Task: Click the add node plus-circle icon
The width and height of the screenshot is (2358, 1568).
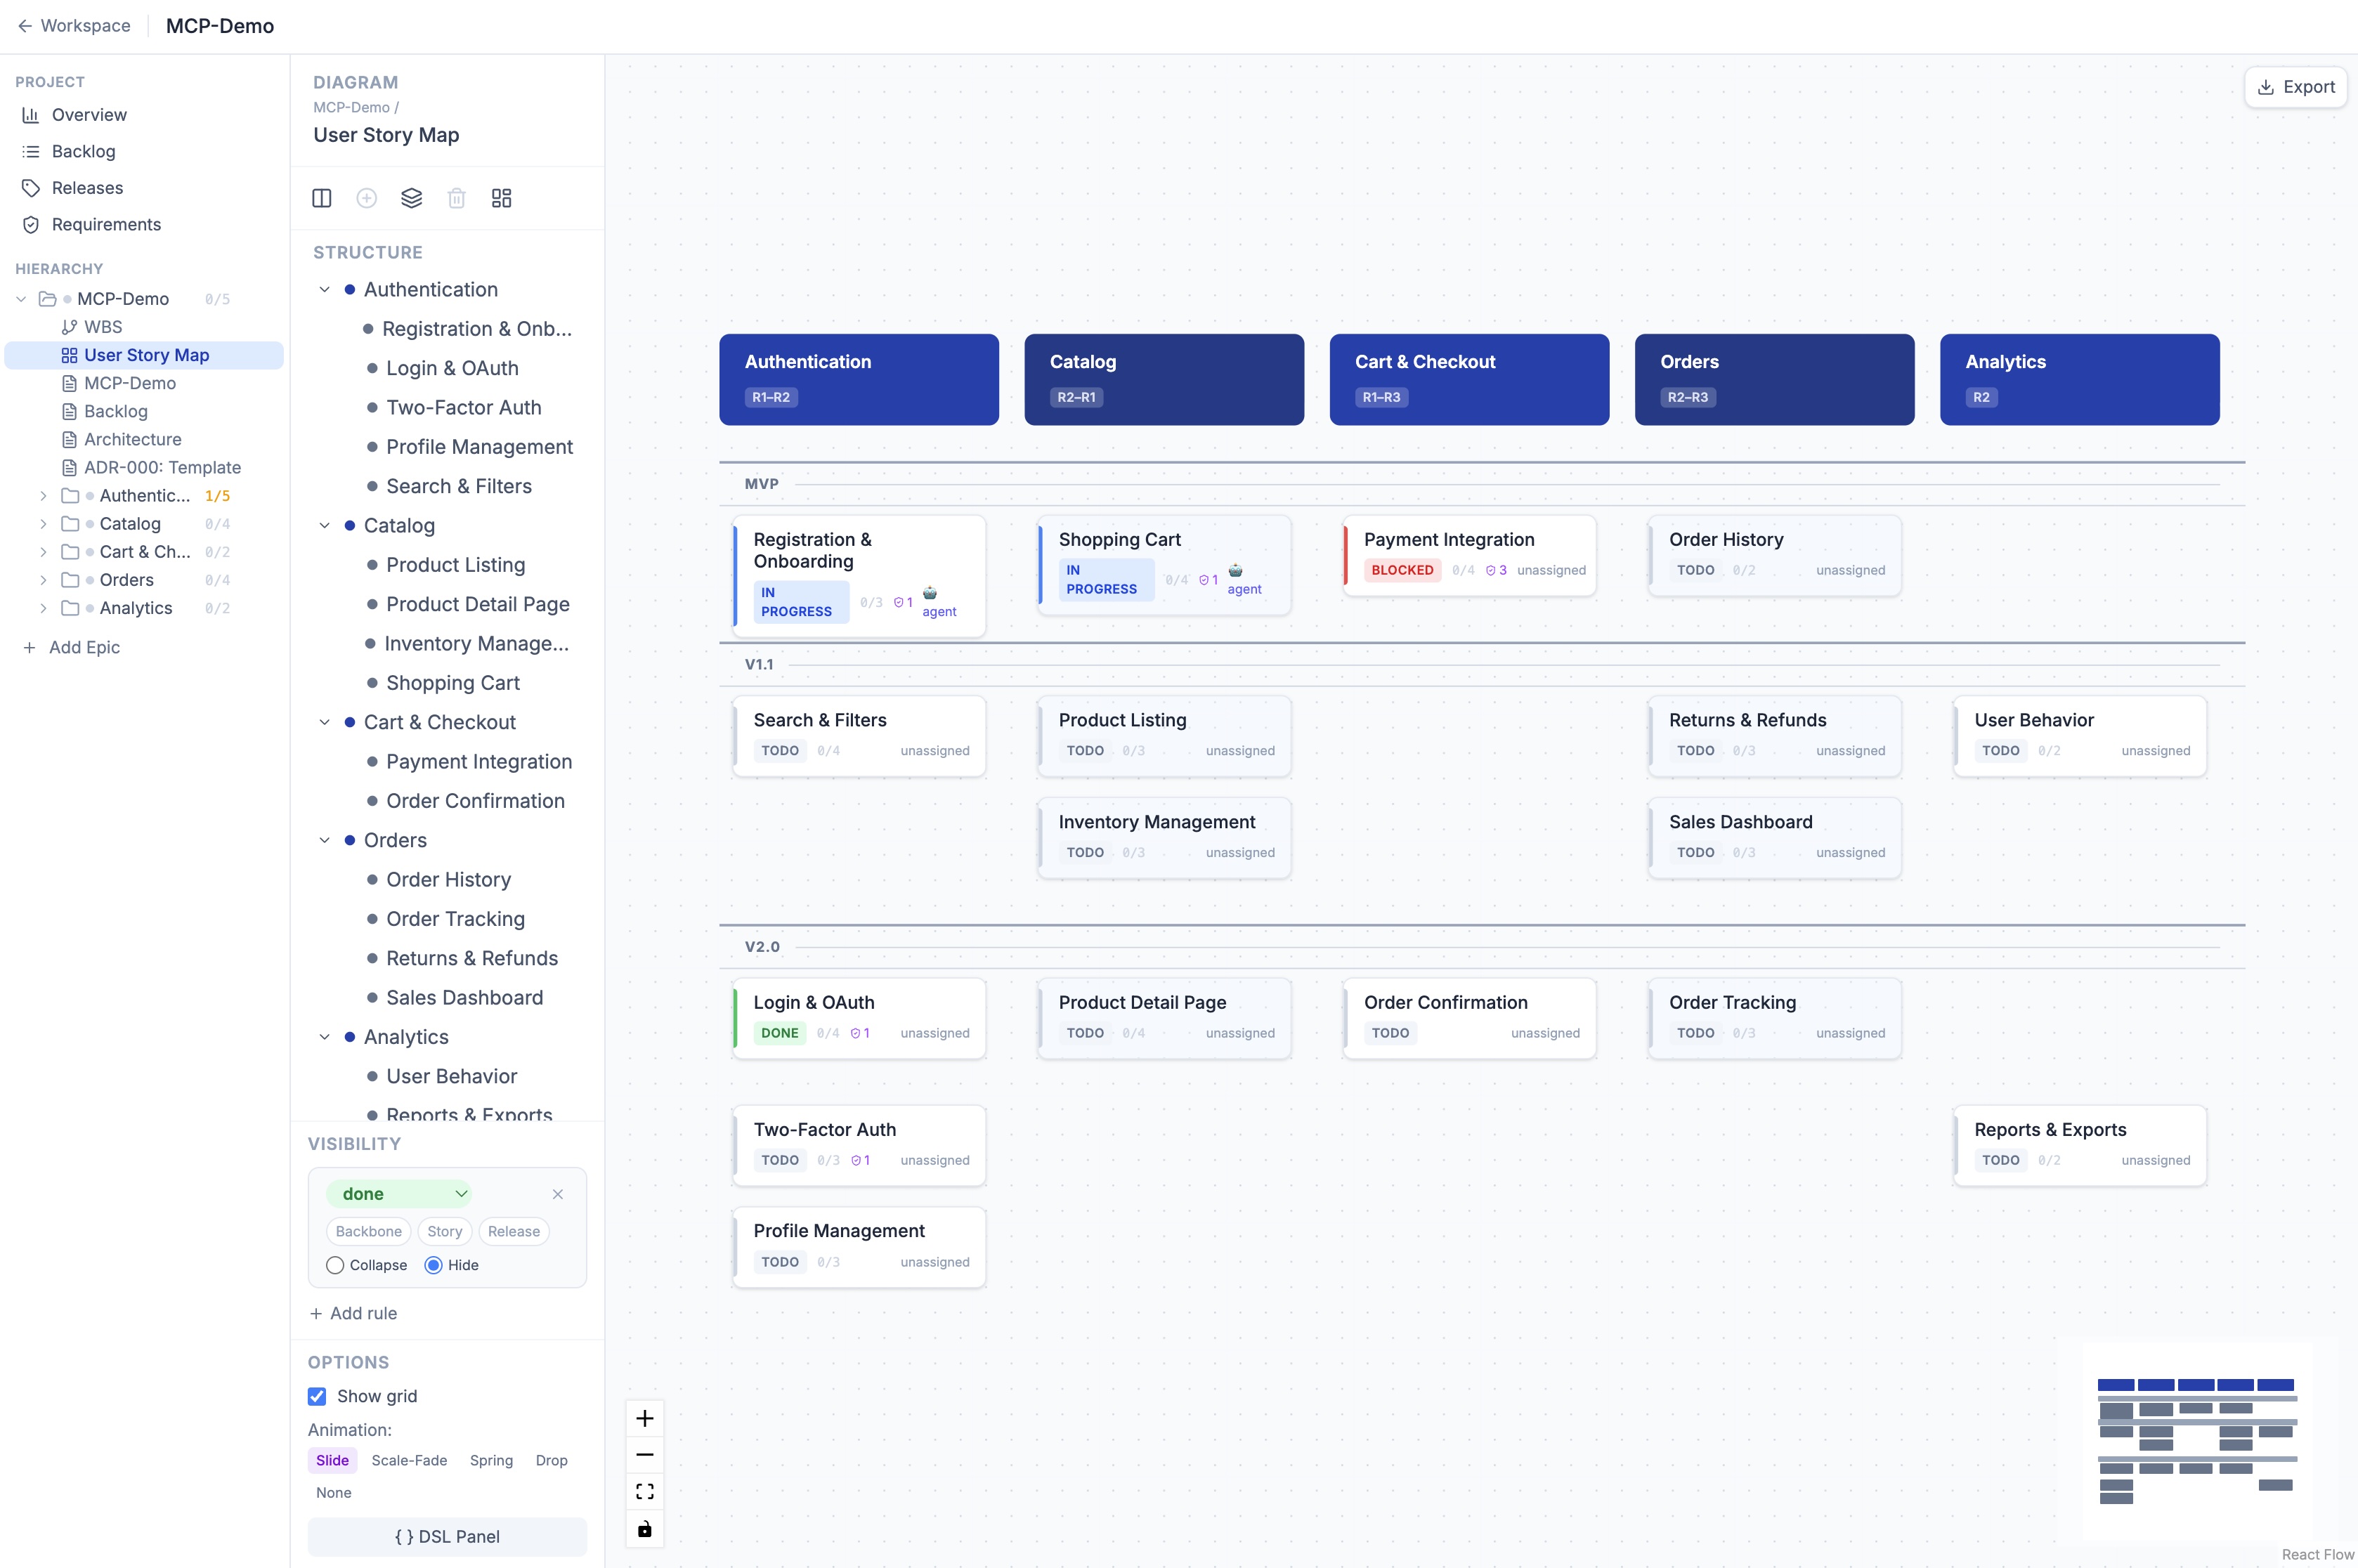Action: [366, 198]
